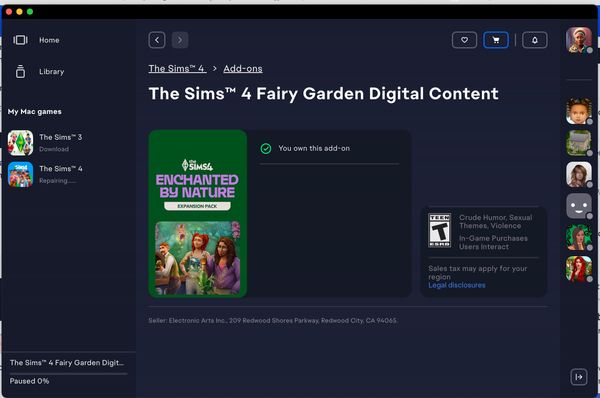The width and height of the screenshot is (600, 398).
Task: Click the green owned checkmark icon
Action: (266, 148)
